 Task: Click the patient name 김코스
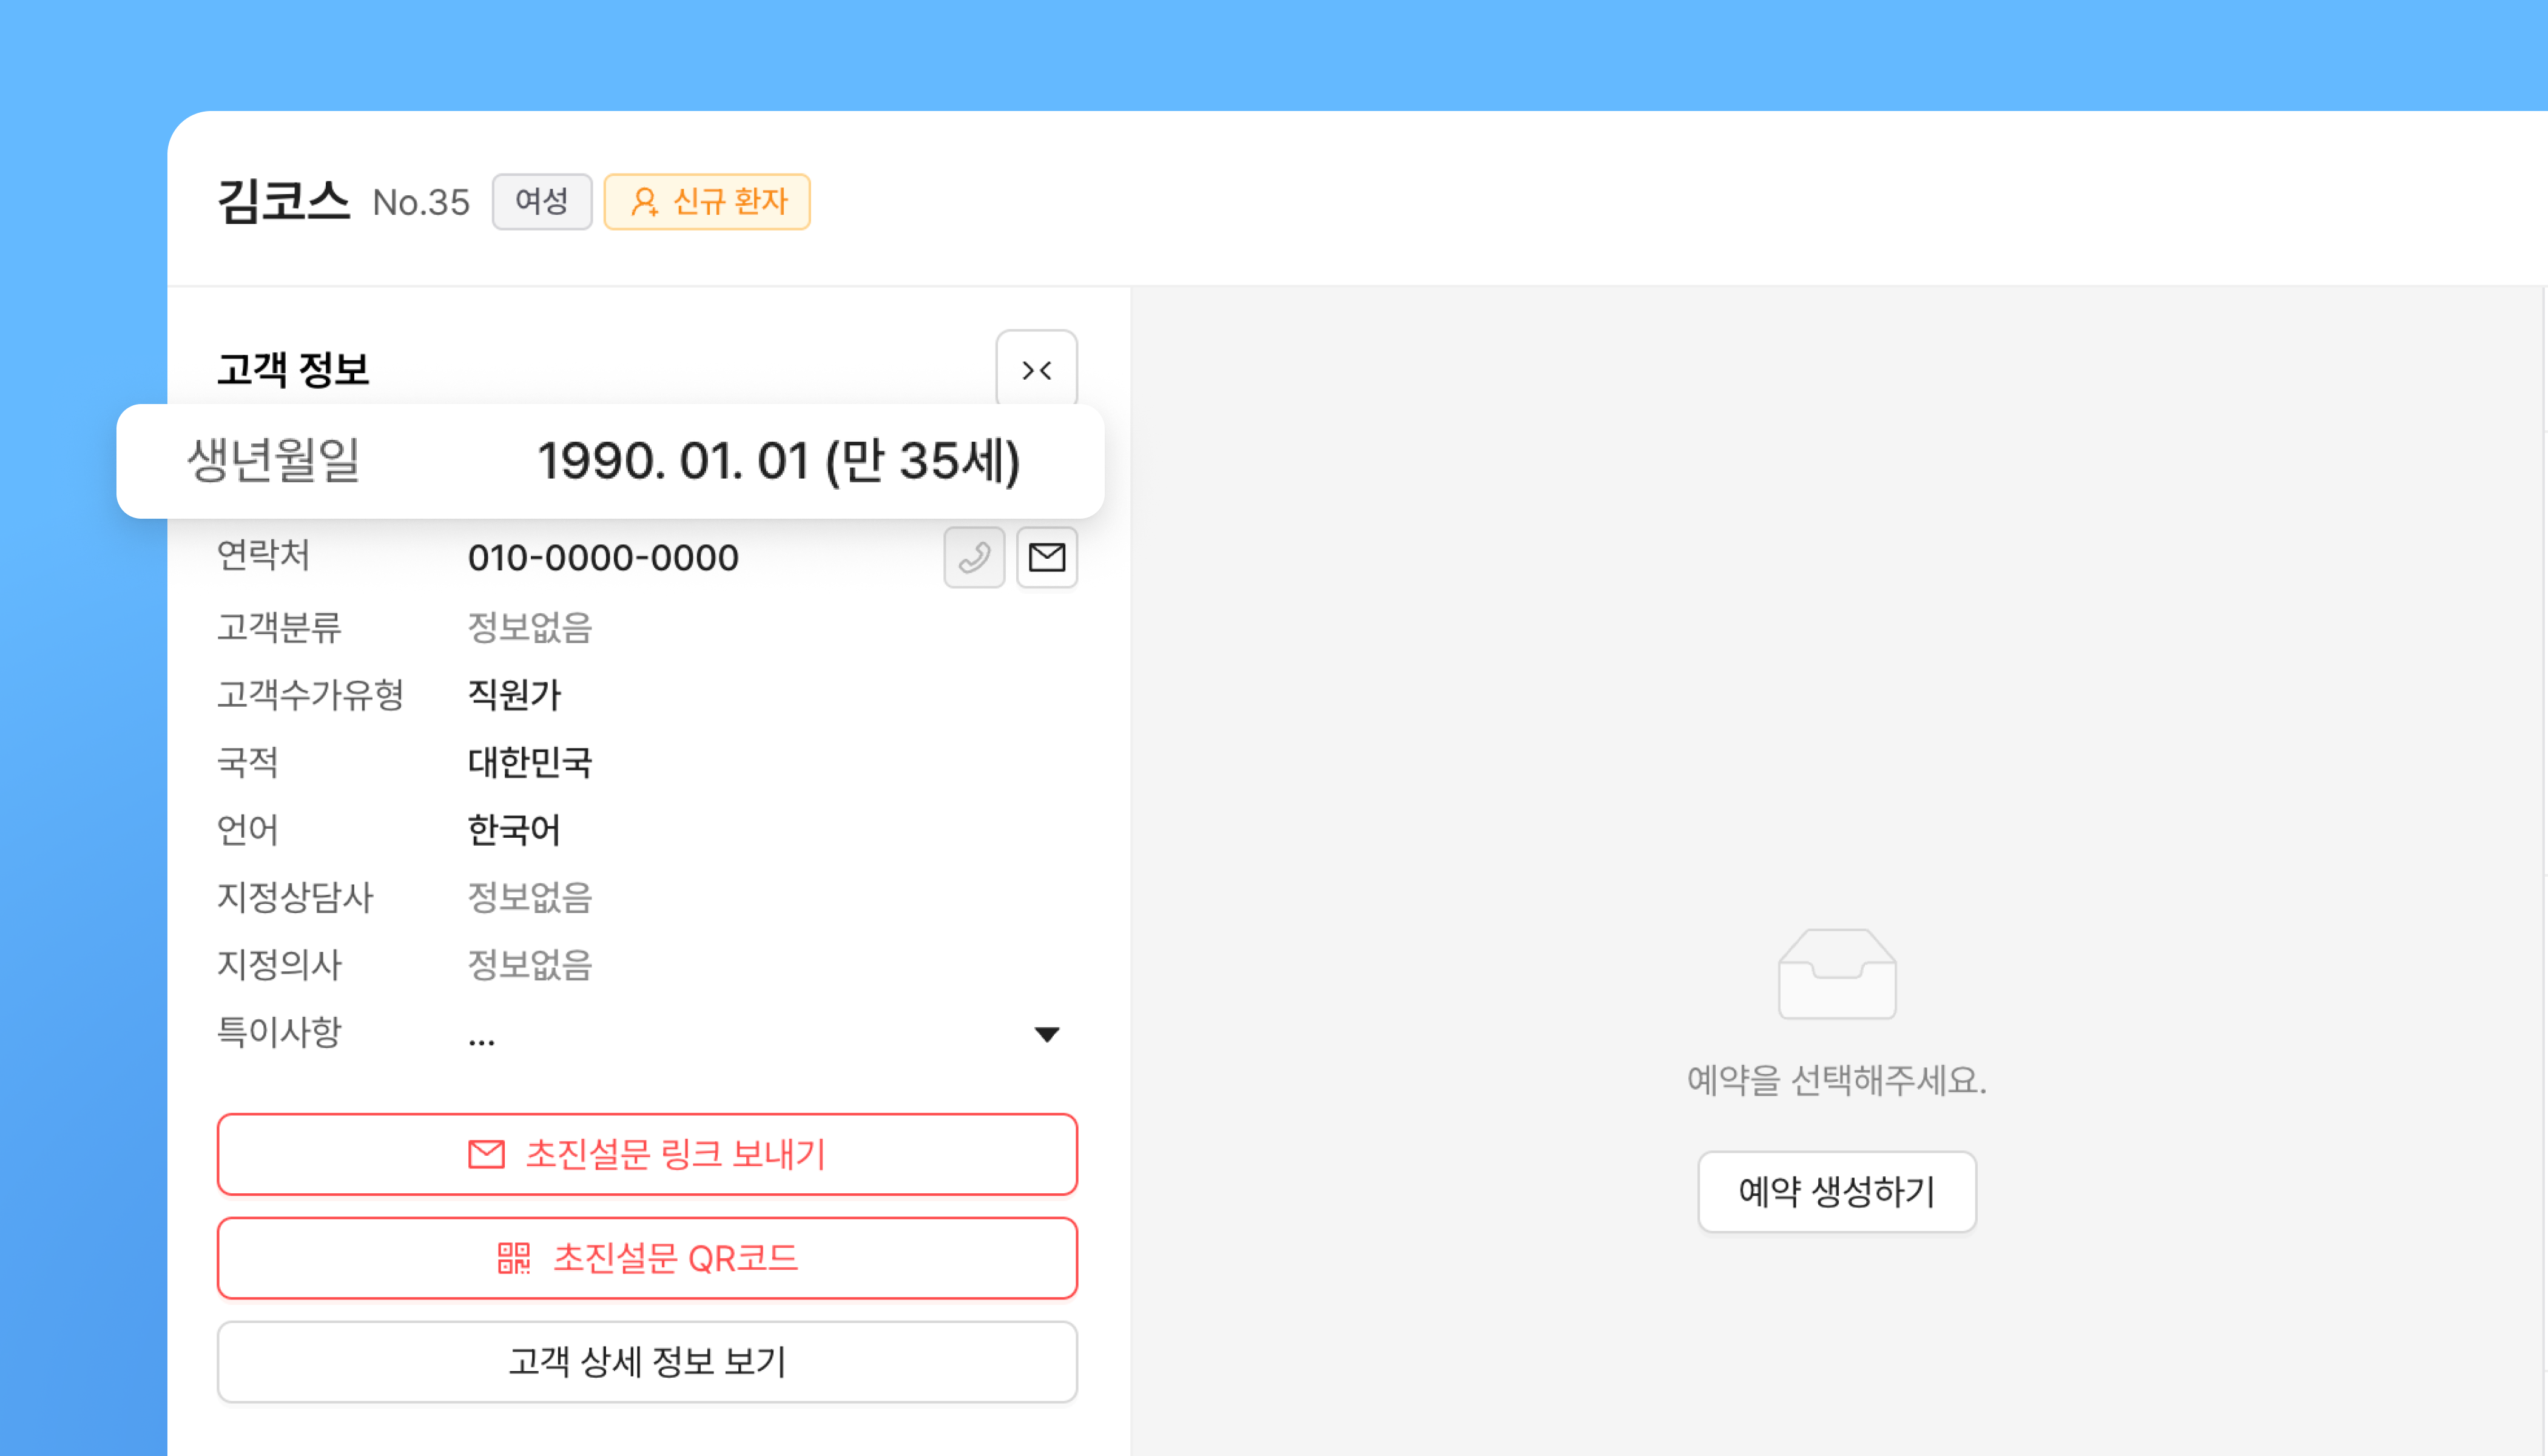click(284, 201)
